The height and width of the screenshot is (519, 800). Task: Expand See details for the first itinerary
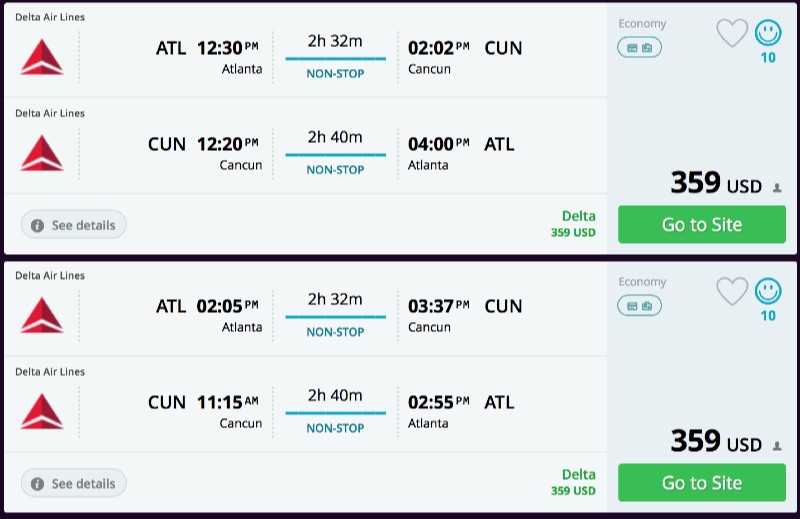pos(74,225)
